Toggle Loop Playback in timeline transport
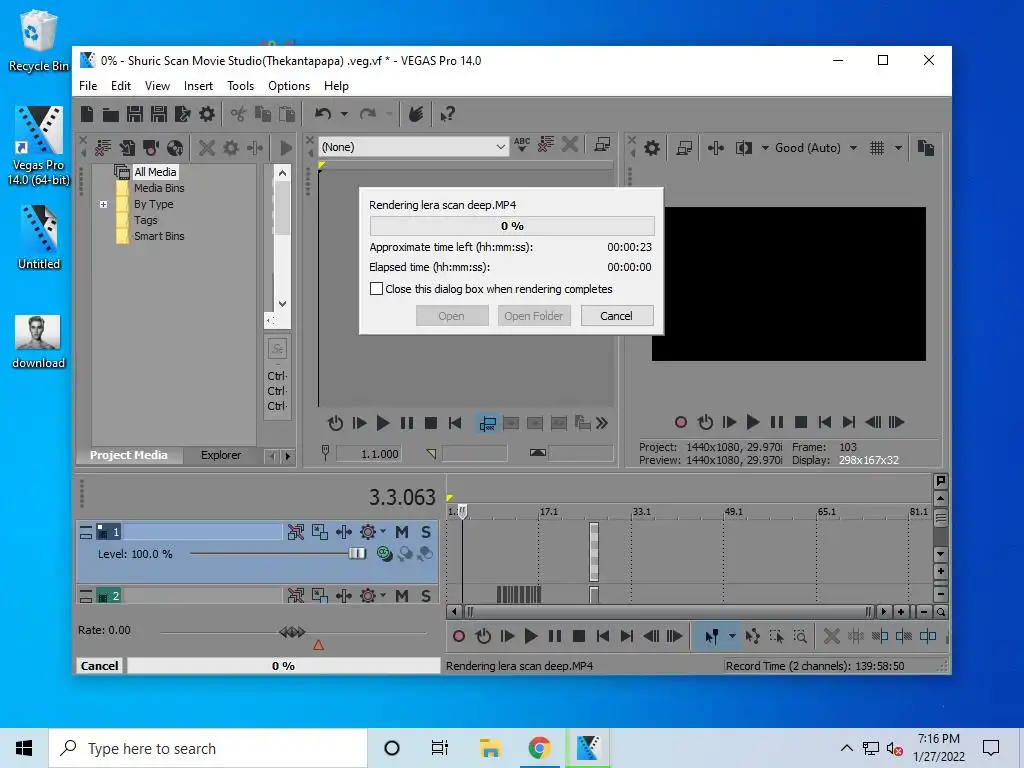Viewport: 1024px width, 768px height. [483, 636]
